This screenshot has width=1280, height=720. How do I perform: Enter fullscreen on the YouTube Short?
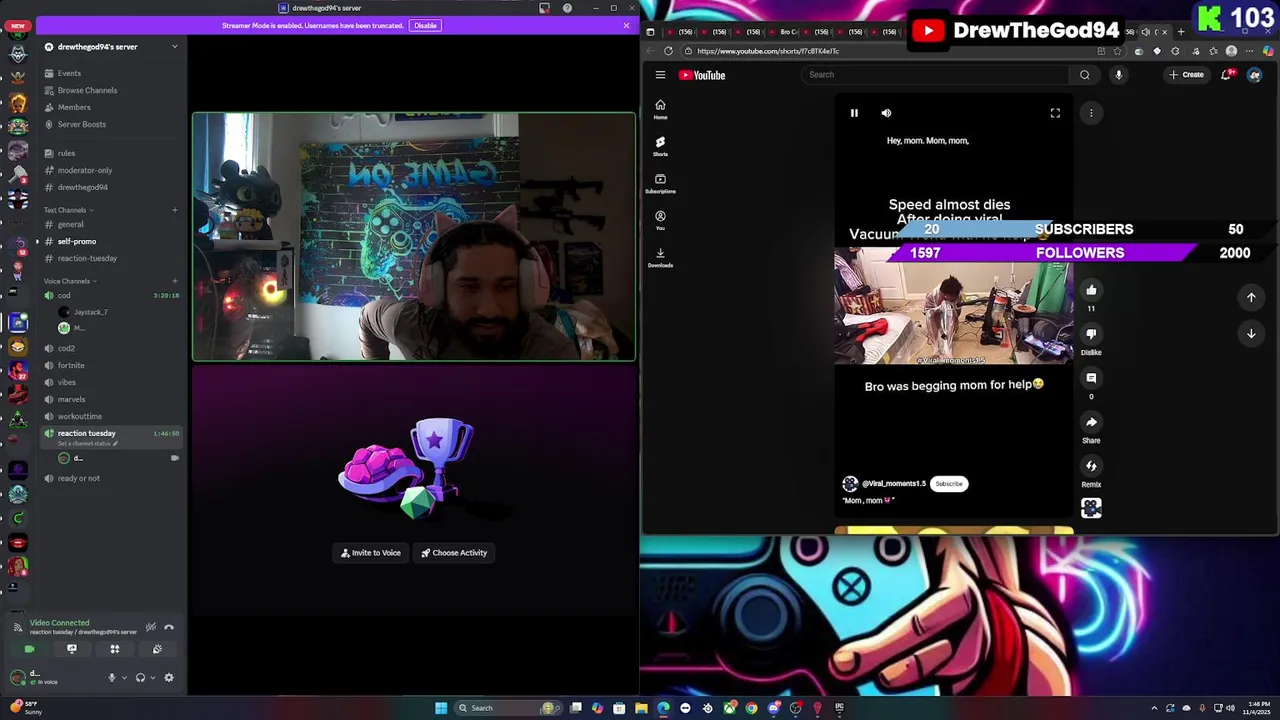pos(1055,113)
